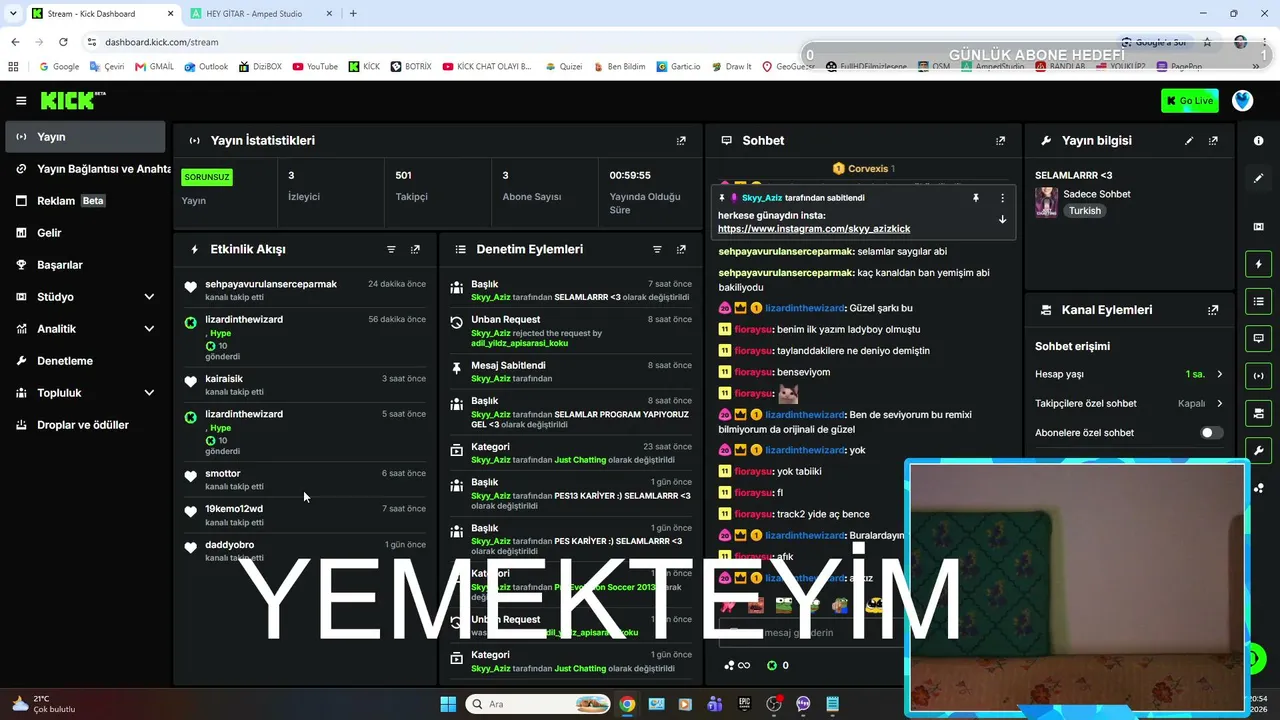Click the info icon in the right rail
This screenshot has width=1280, height=720.
(1258, 141)
